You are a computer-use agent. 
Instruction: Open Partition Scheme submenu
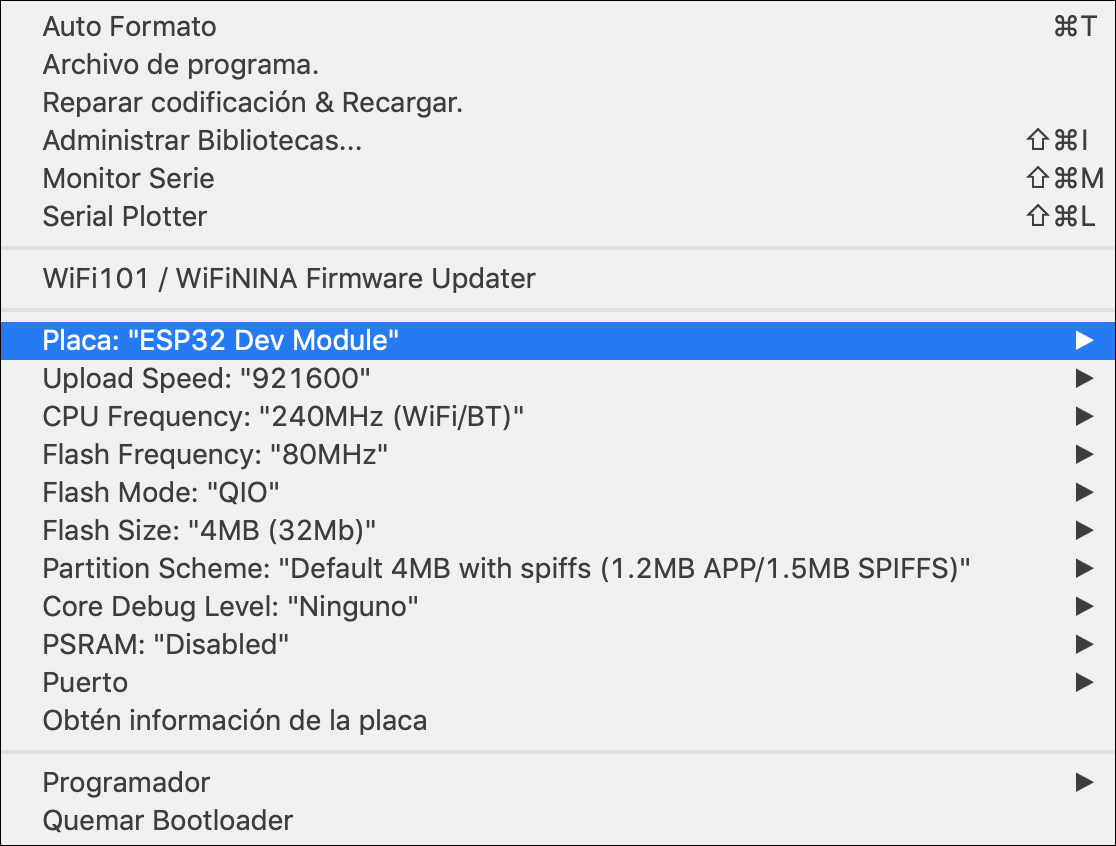(558, 569)
